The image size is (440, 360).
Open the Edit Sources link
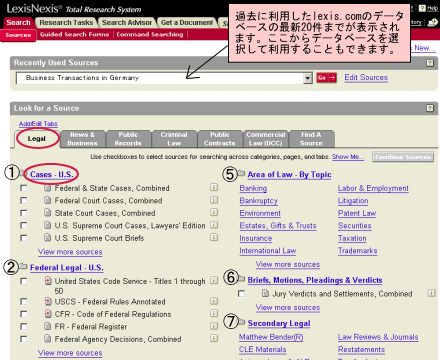click(366, 78)
